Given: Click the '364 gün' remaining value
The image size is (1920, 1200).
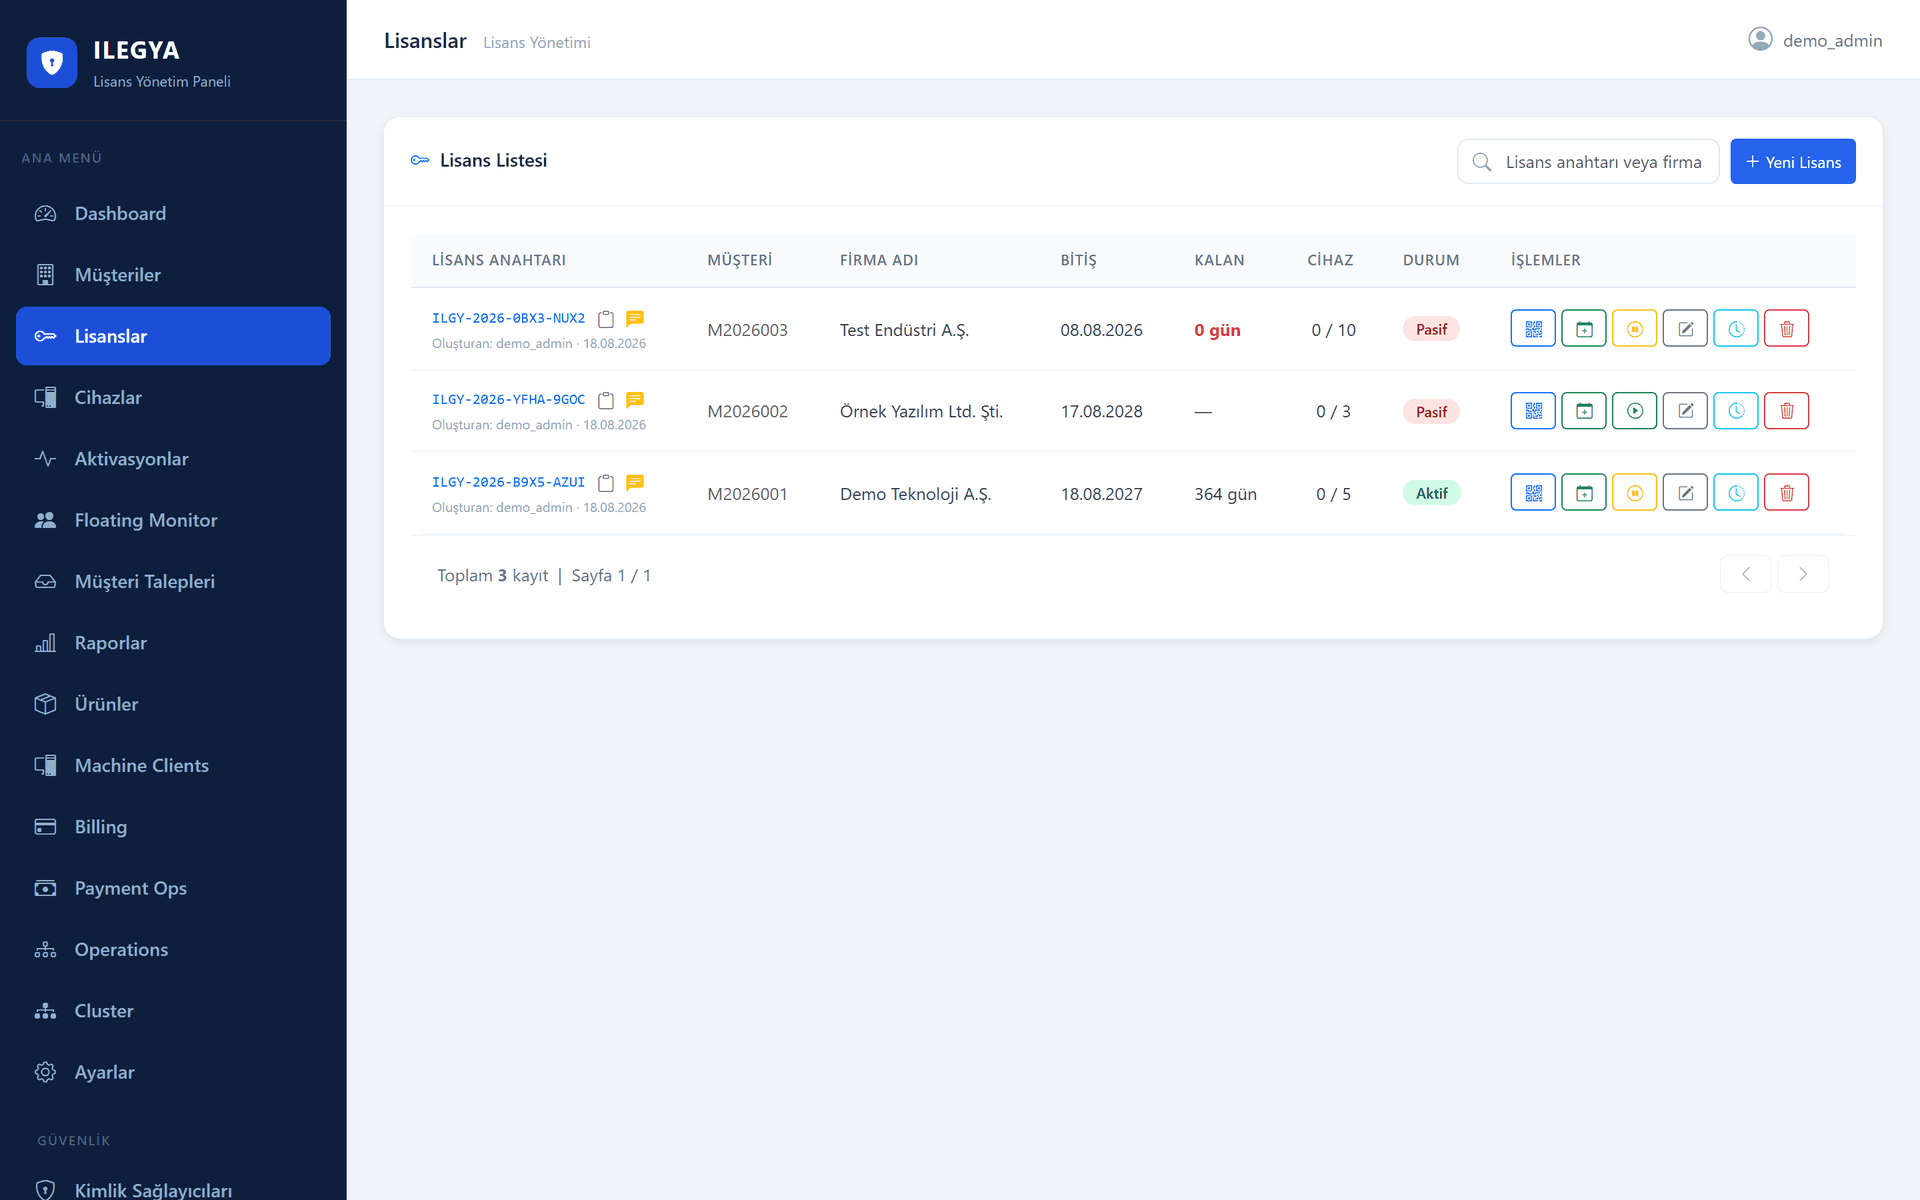Looking at the screenshot, I should [1225, 494].
